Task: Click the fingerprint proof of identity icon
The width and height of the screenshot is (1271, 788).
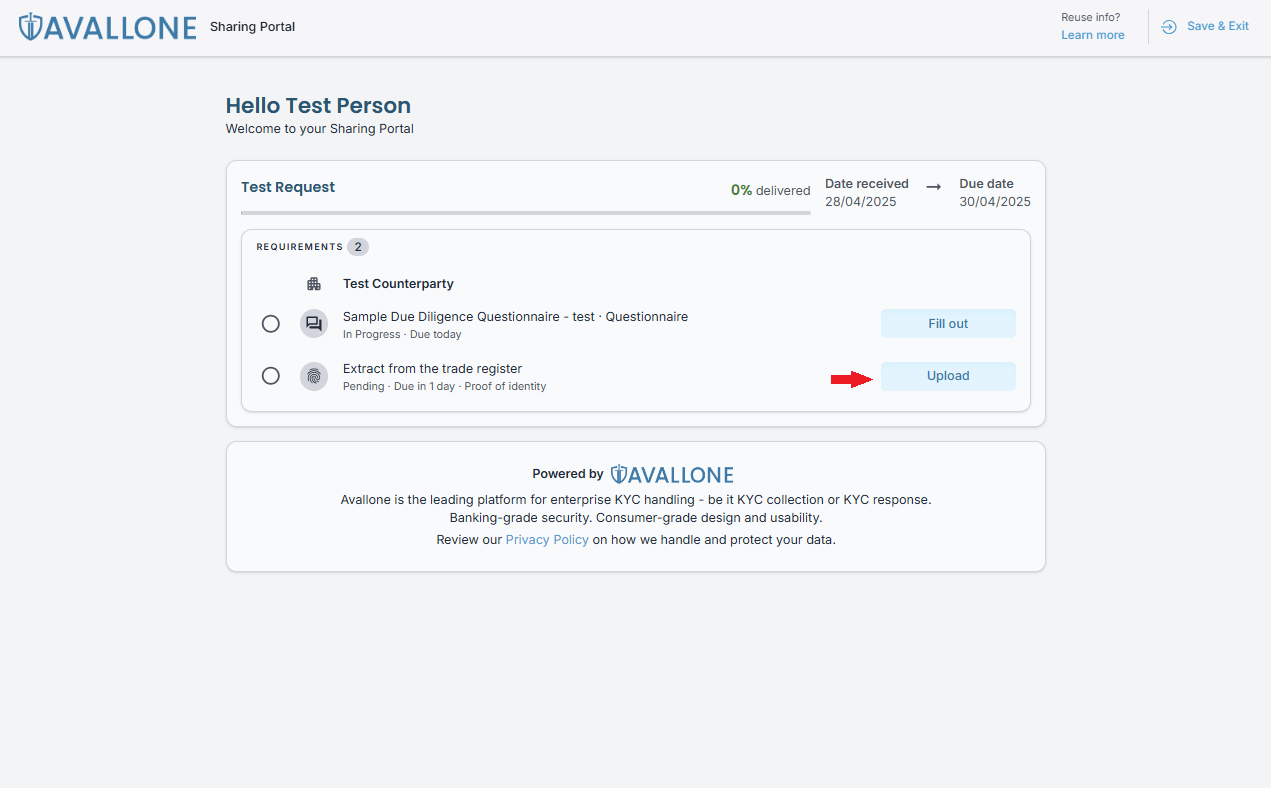Action: coord(314,376)
